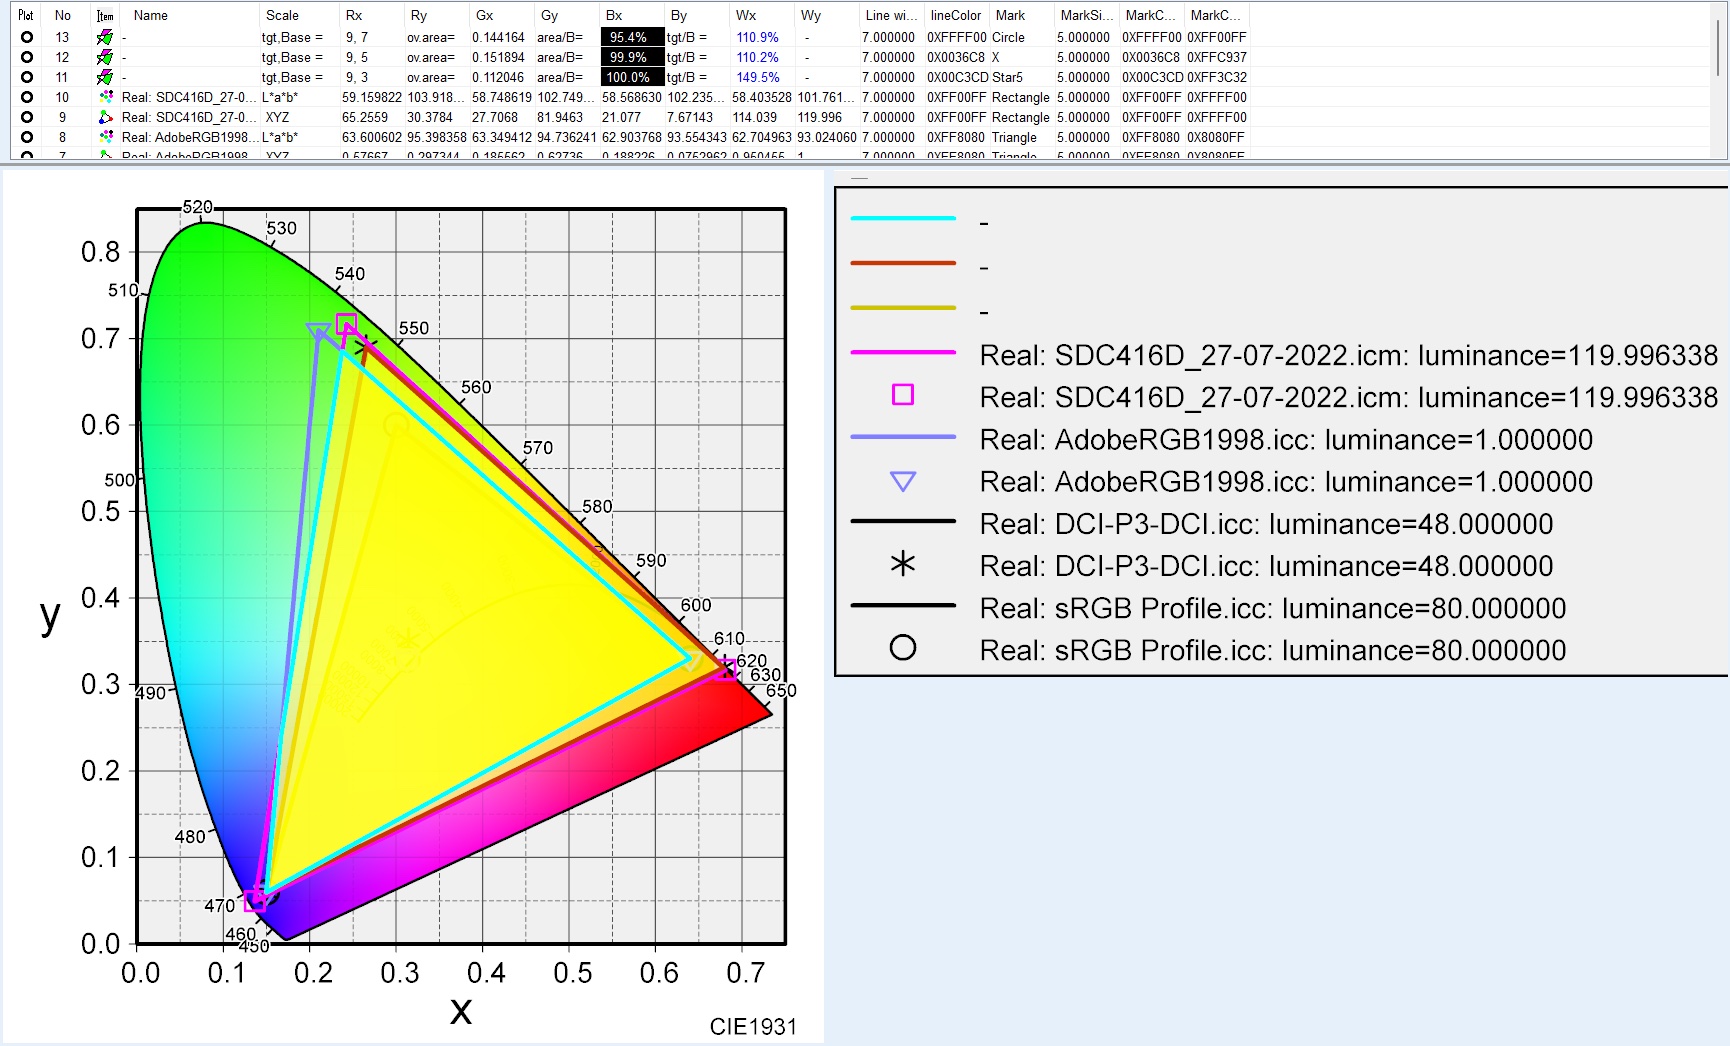This screenshot has width=1730, height=1046.
Task: Toggle the plot circle for row 11
Action: (x=27, y=77)
